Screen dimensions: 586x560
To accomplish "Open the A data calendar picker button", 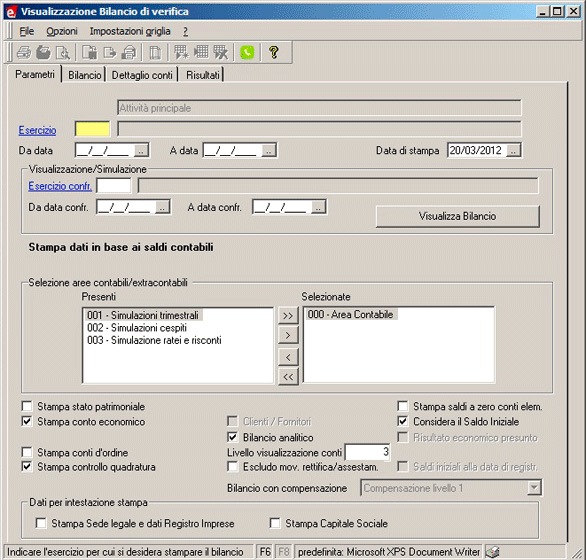I will coord(269,151).
